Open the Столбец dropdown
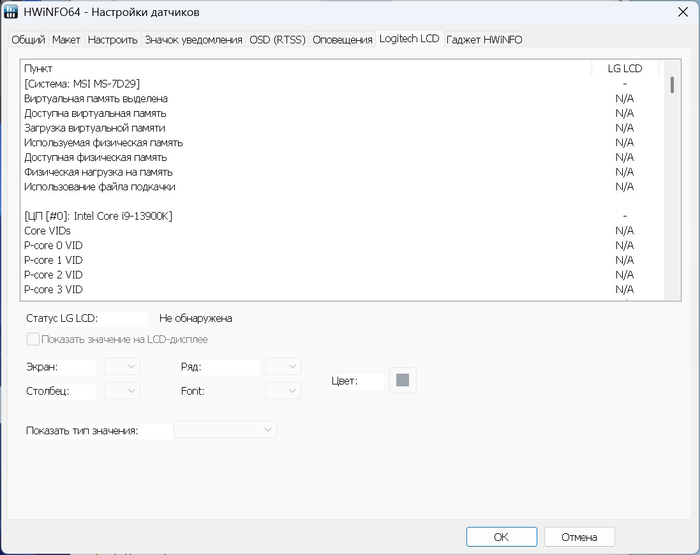The width and height of the screenshot is (700, 555). (x=122, y=391)
